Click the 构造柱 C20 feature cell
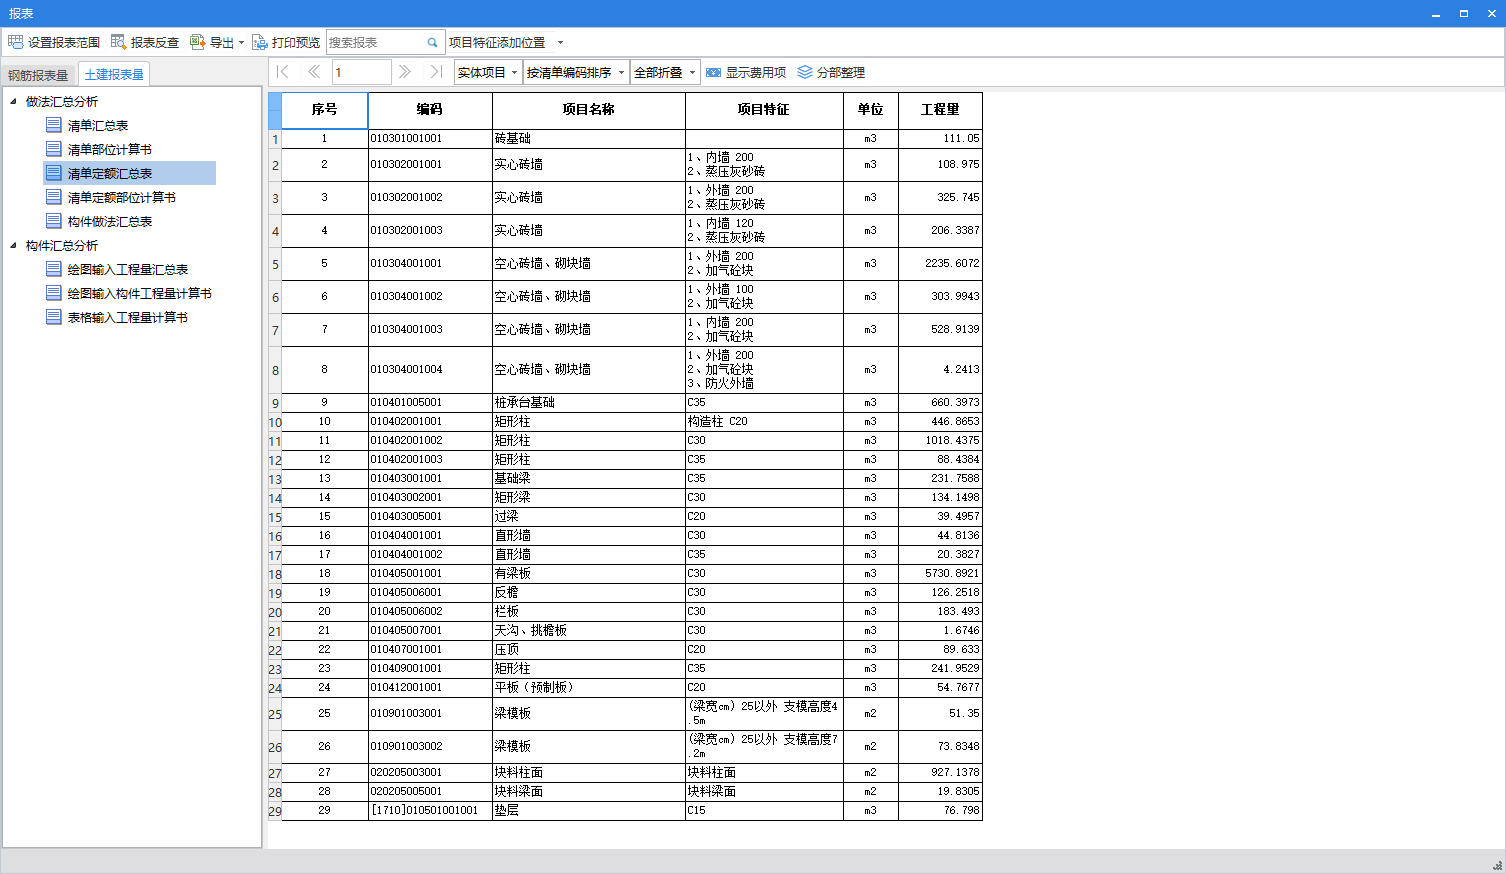 (764, 422)
